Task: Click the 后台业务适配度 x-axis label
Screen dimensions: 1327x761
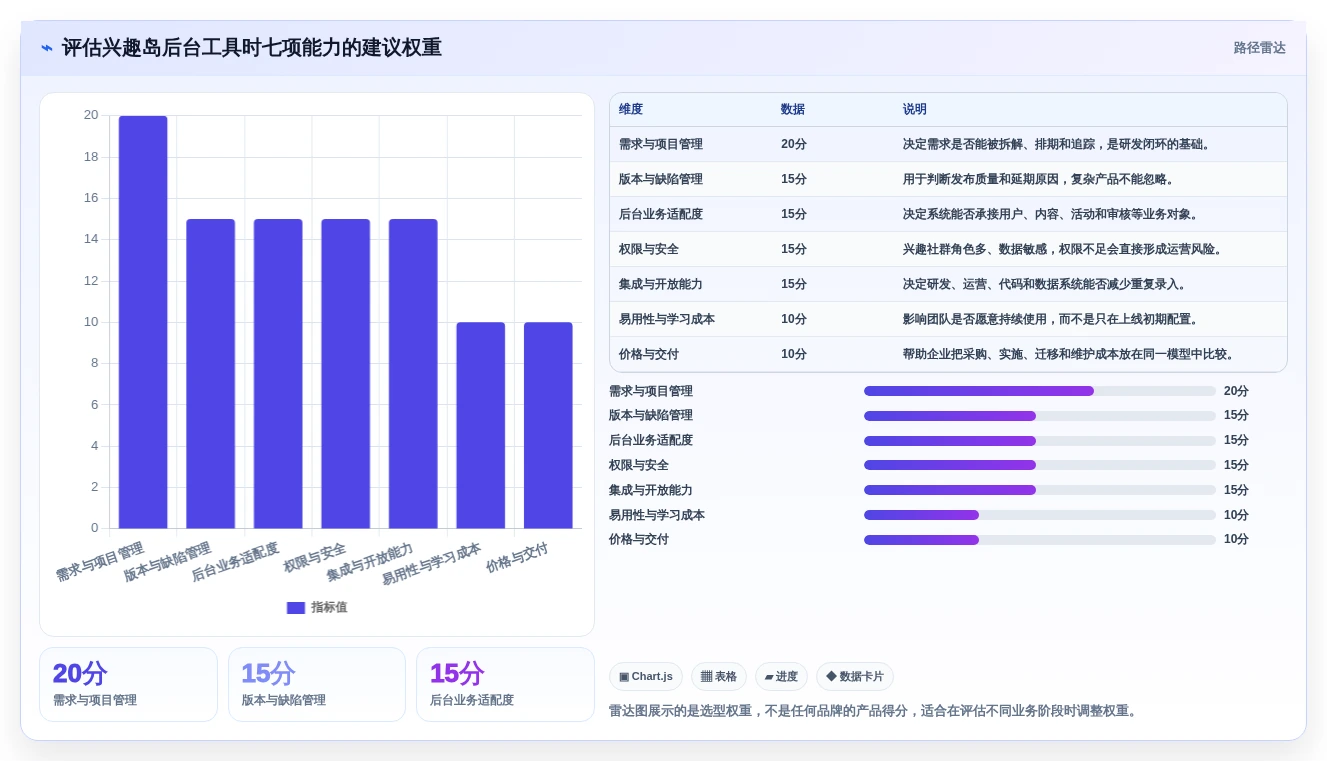Action: (235, 562)
